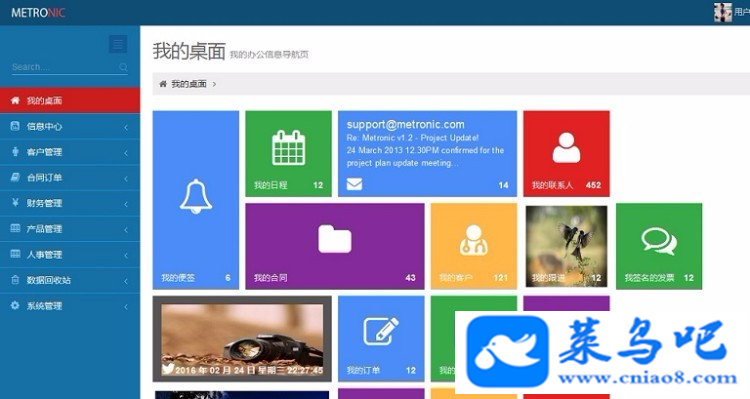Toggle the sidebar hamburger menu button

point(118,44)
